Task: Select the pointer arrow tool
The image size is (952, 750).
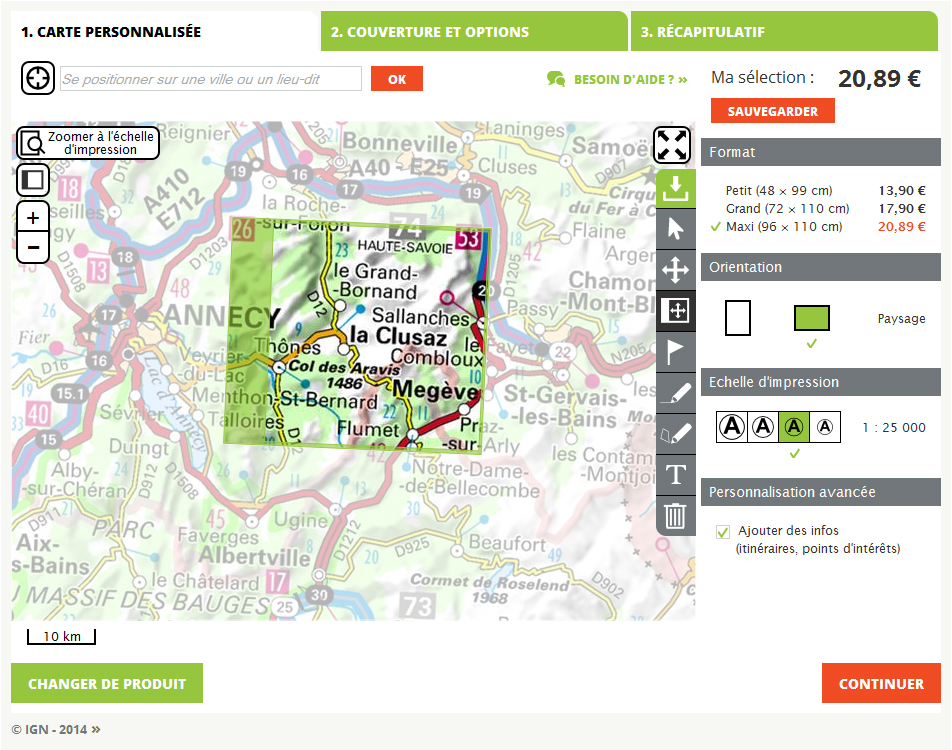Action: (x=675, y=229)
